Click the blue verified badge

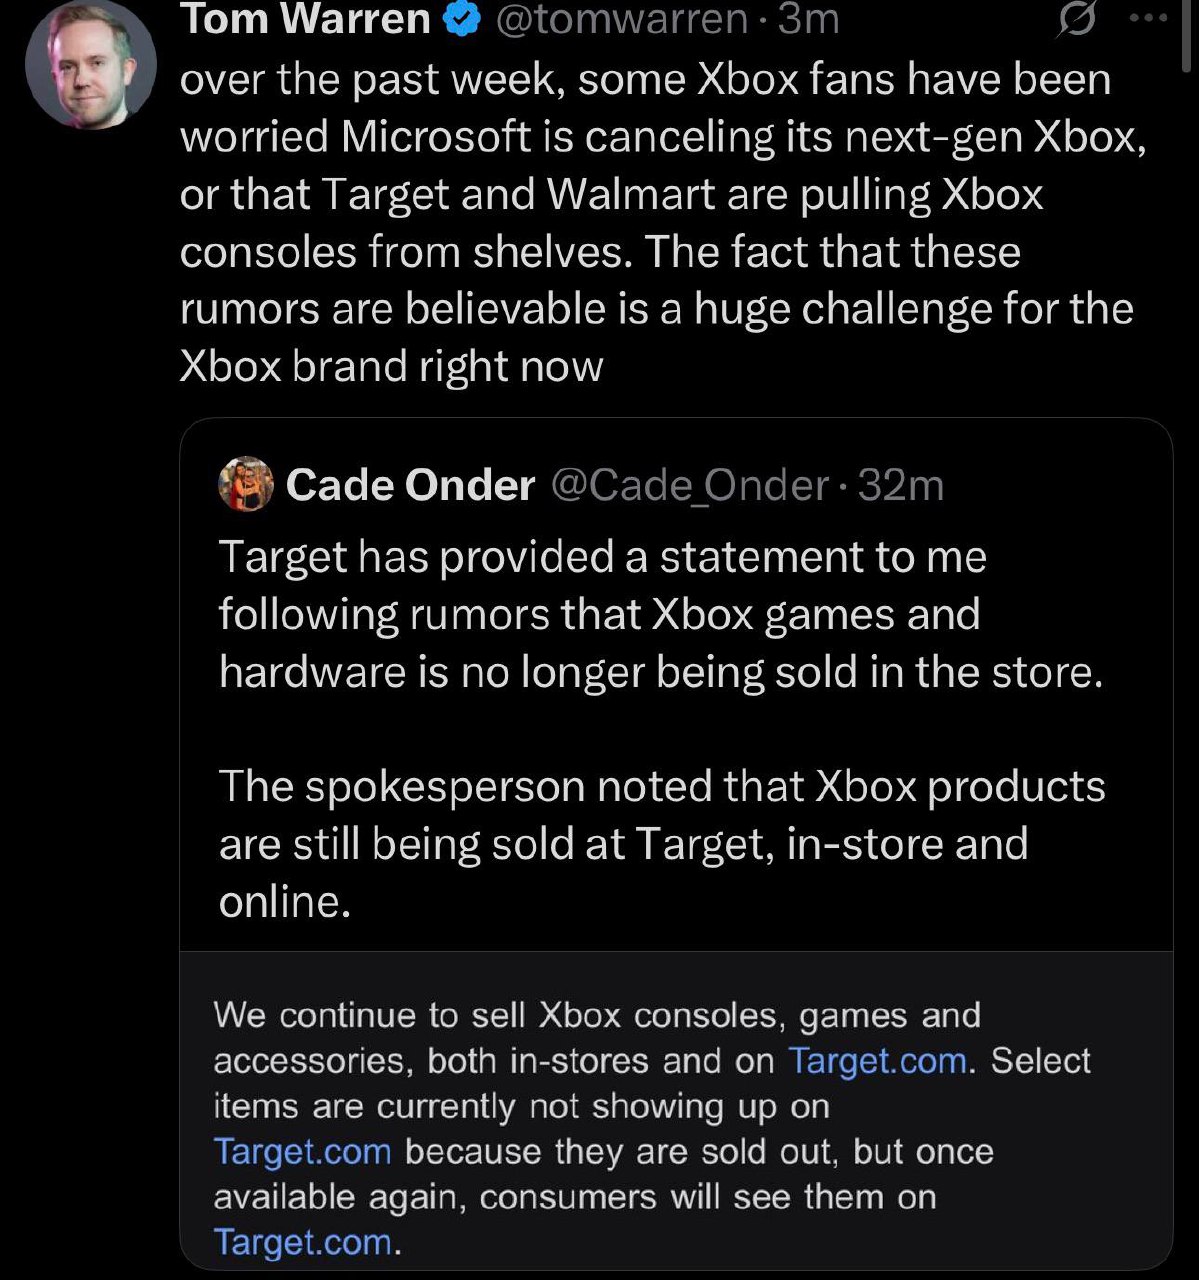(462, 18)
